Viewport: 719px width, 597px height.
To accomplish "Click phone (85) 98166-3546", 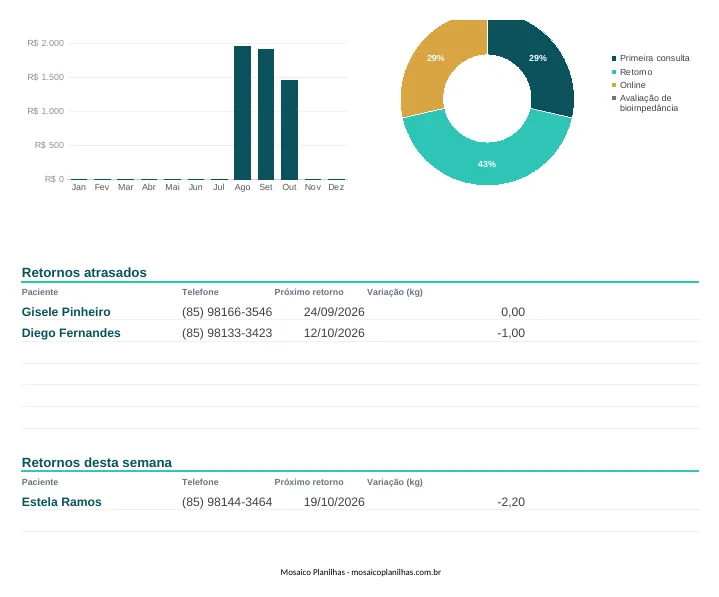I will click(227, 312).
